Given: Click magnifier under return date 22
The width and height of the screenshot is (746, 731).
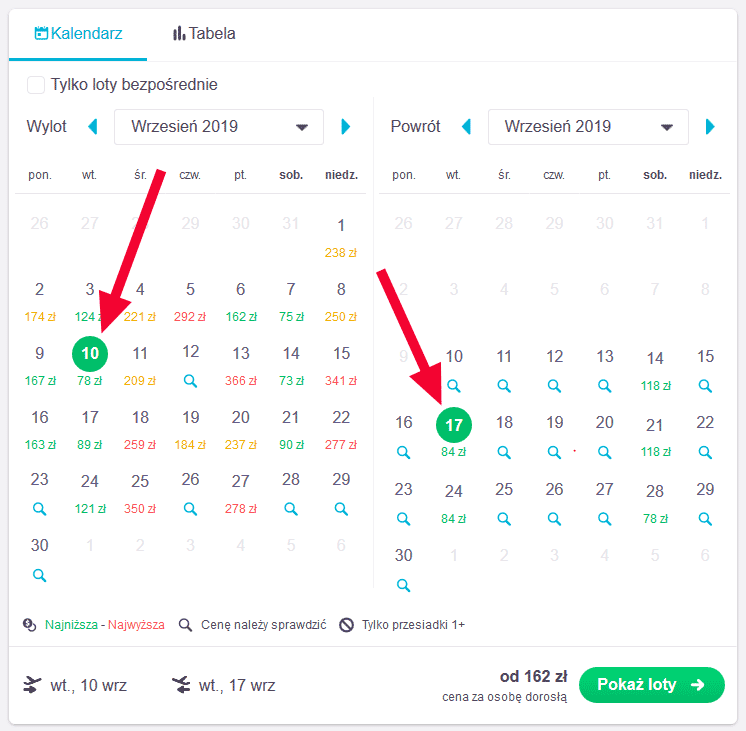Looking at the screenshot, I should 705,452.
